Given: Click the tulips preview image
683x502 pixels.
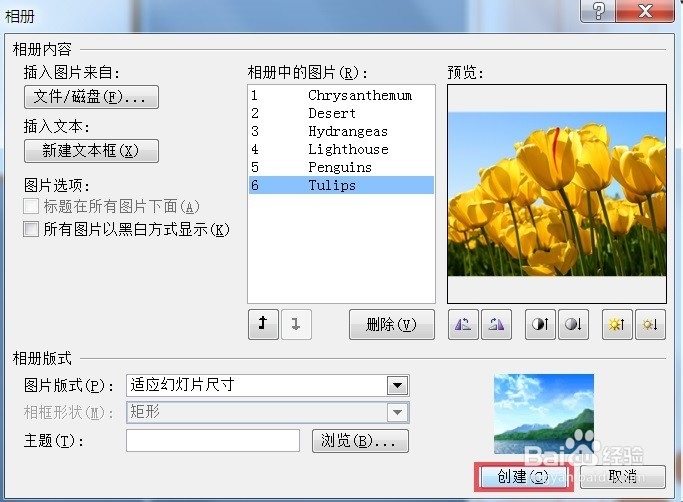Looking at the screenshot, I should (x=557, y=194).
